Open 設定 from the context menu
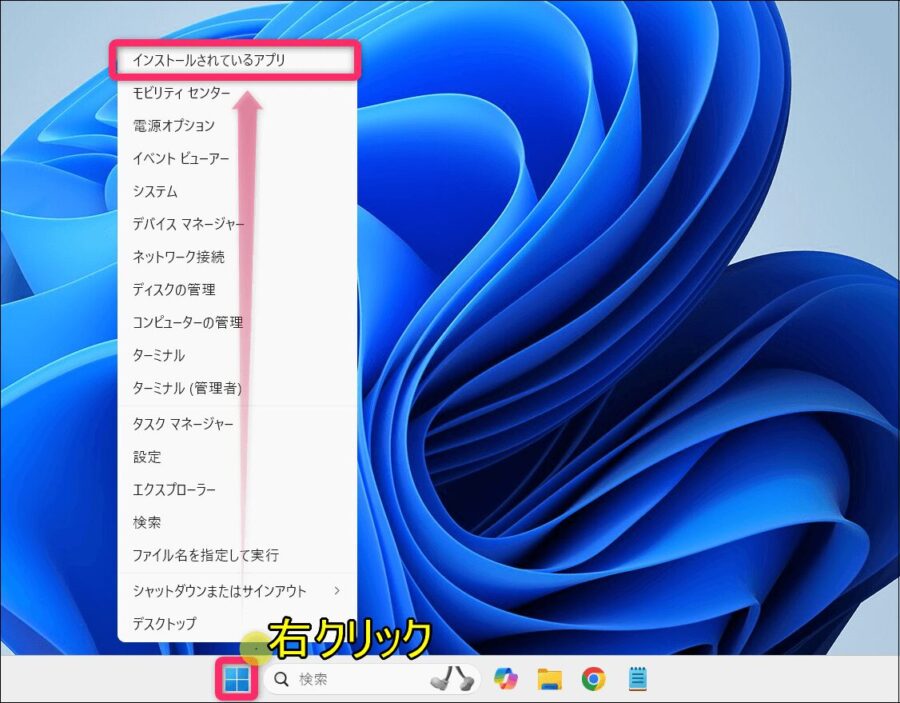 (x=145, y=457)
